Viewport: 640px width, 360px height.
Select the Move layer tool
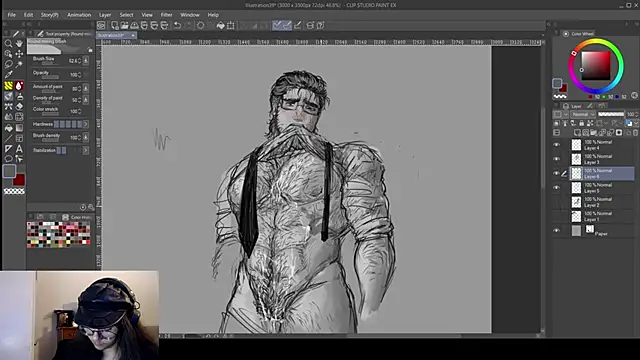pos(19,54)
